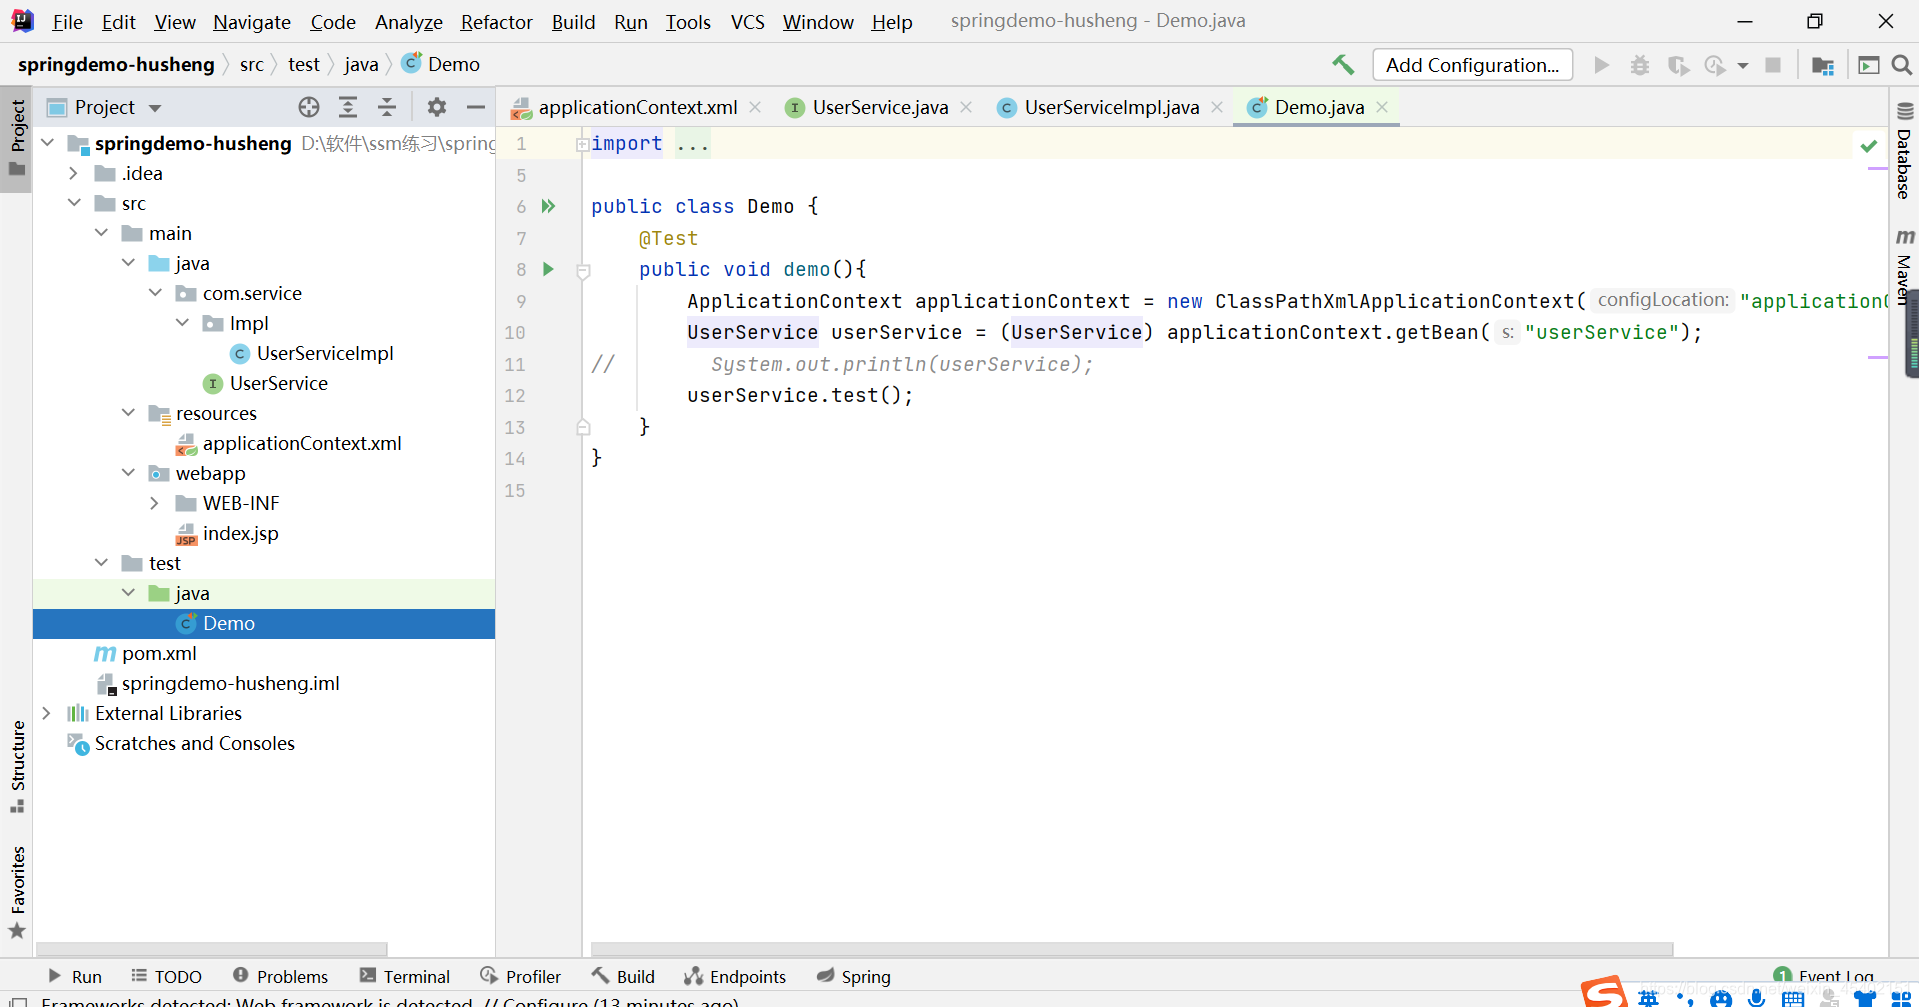
Task: Click the Project panel horizontal scrollbar
Action: click(x=212, y=949)
